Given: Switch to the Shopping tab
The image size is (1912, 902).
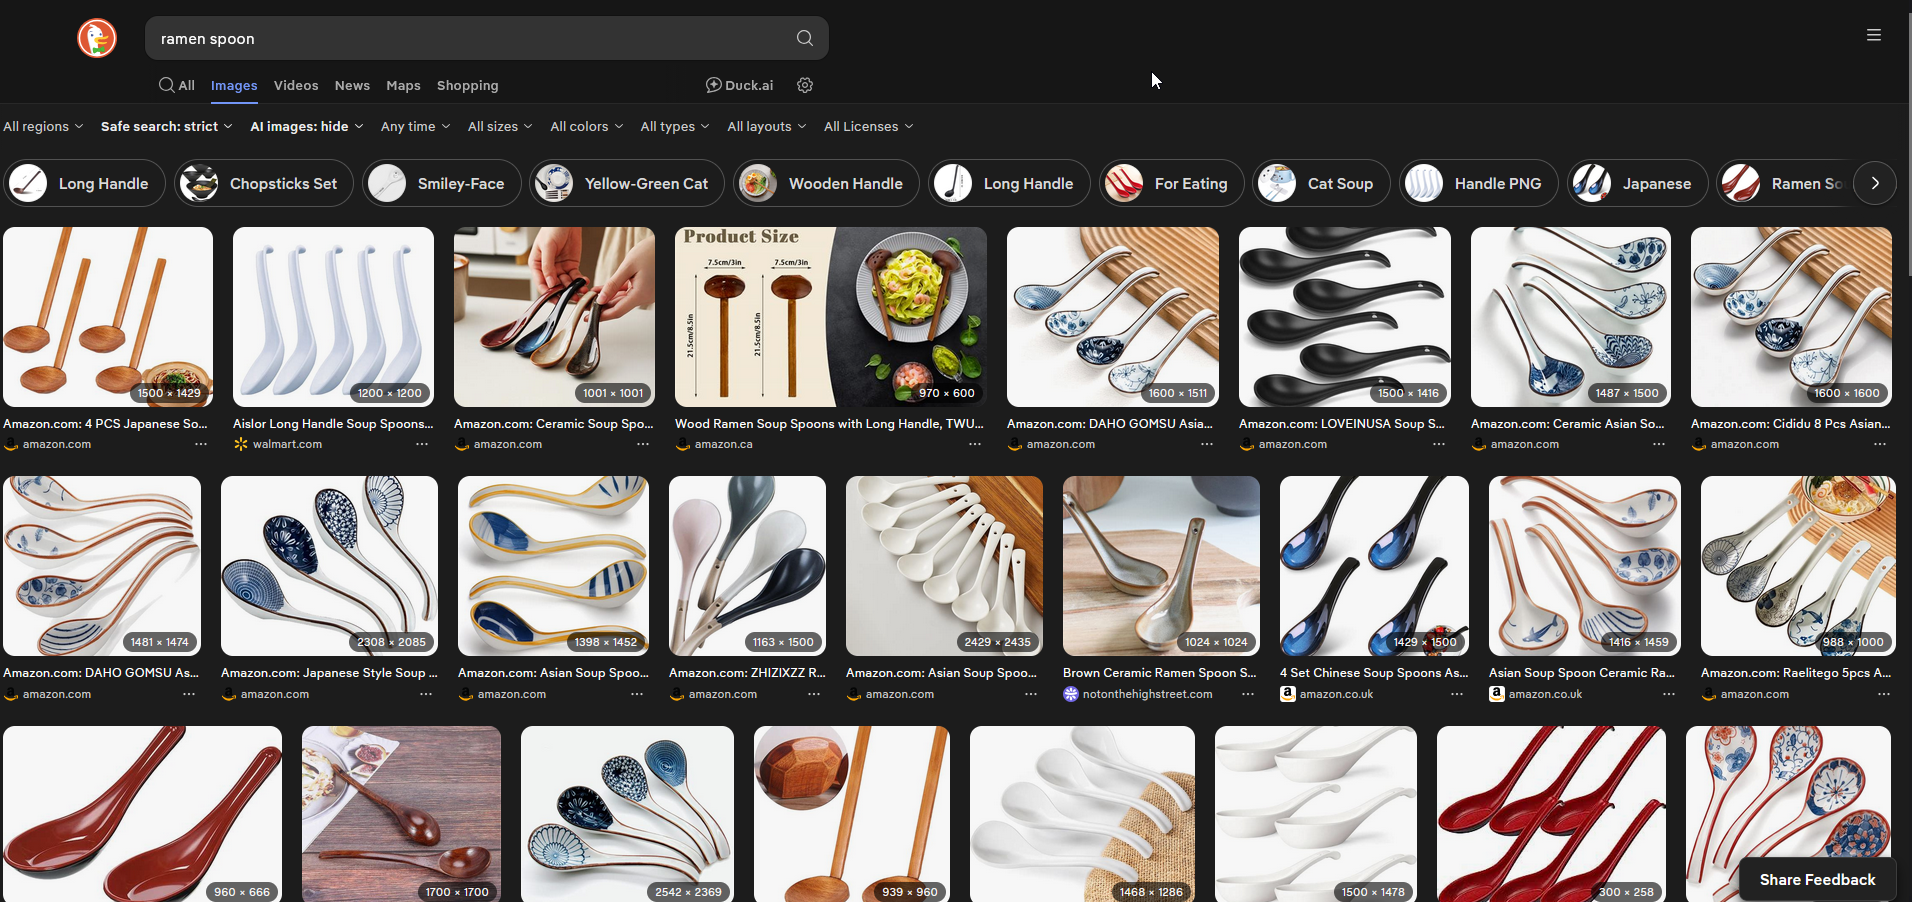Looking at the screenshot, I should pyautogui.click(x=467, y=86).
